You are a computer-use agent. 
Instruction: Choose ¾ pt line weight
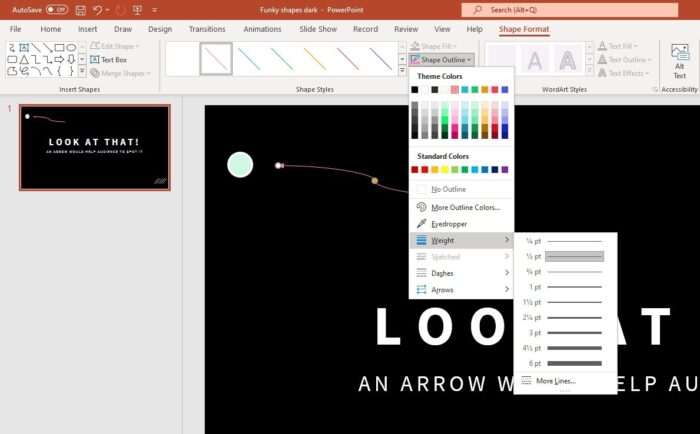pos(565,271)
